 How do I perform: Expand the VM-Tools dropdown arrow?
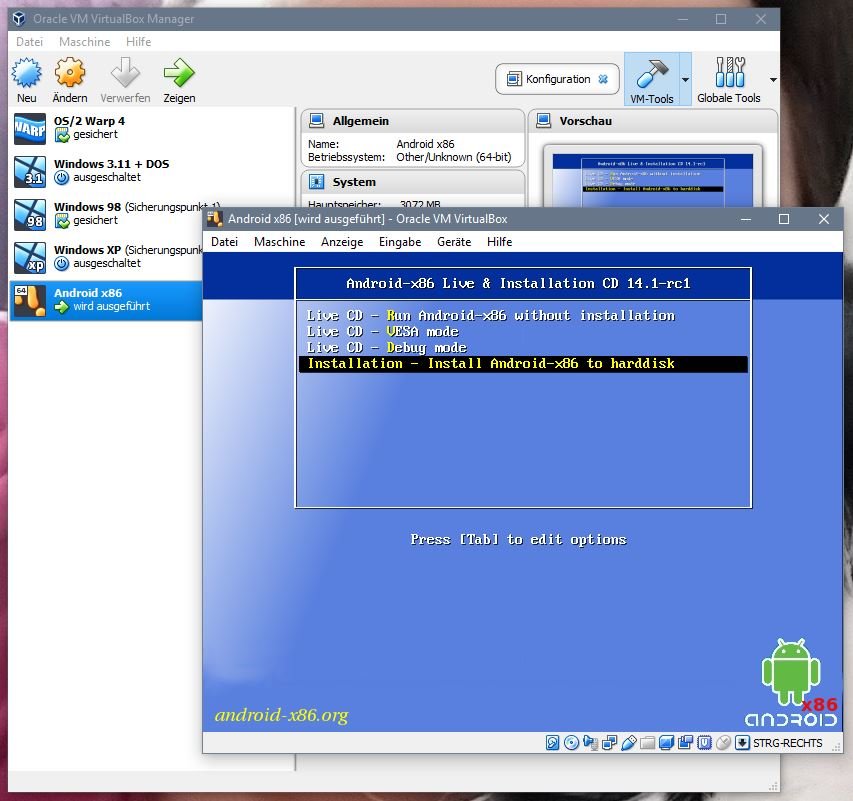(x=685, y=79)
